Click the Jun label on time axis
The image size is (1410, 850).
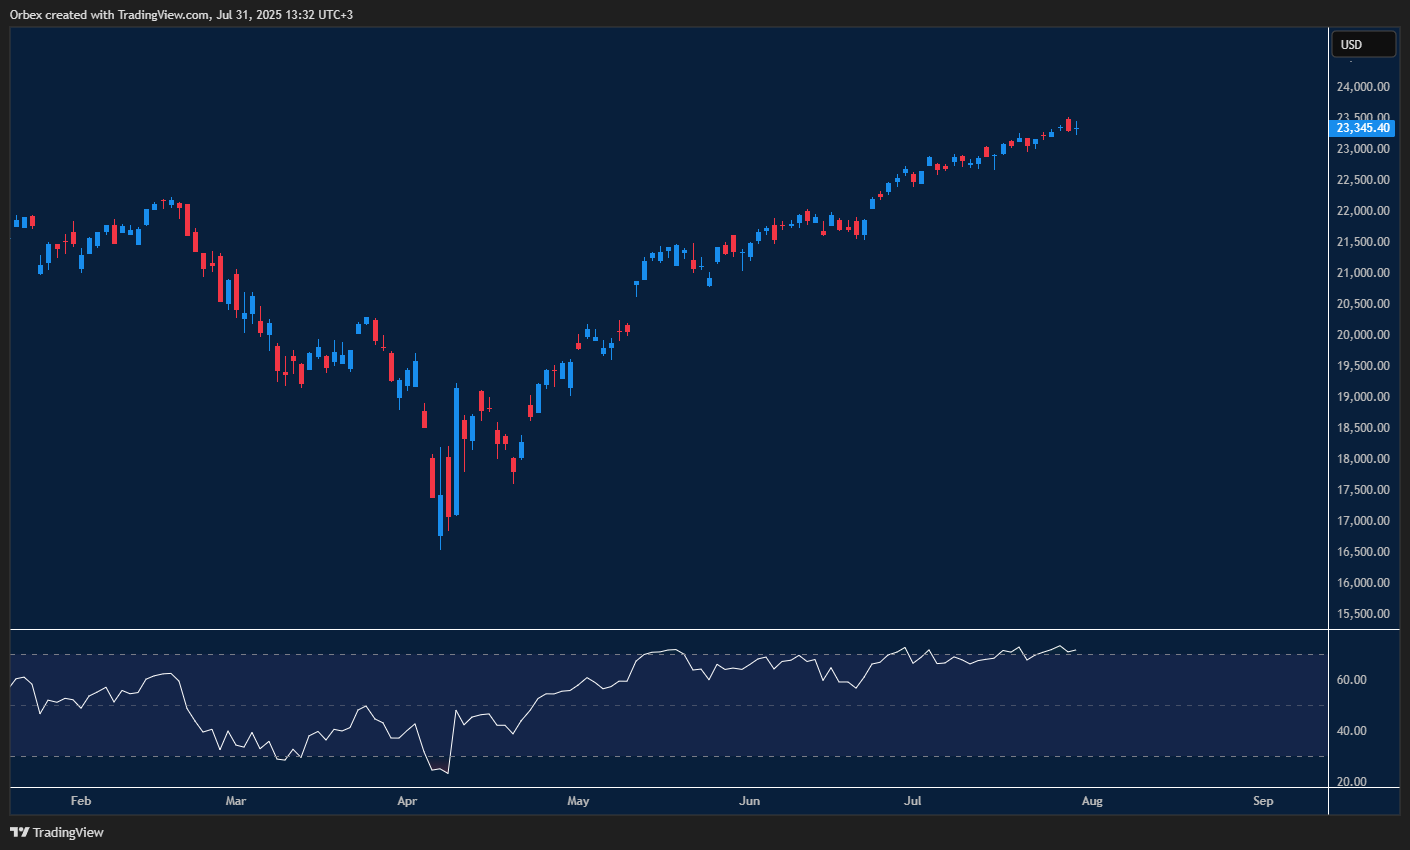[x=749, y=801]
